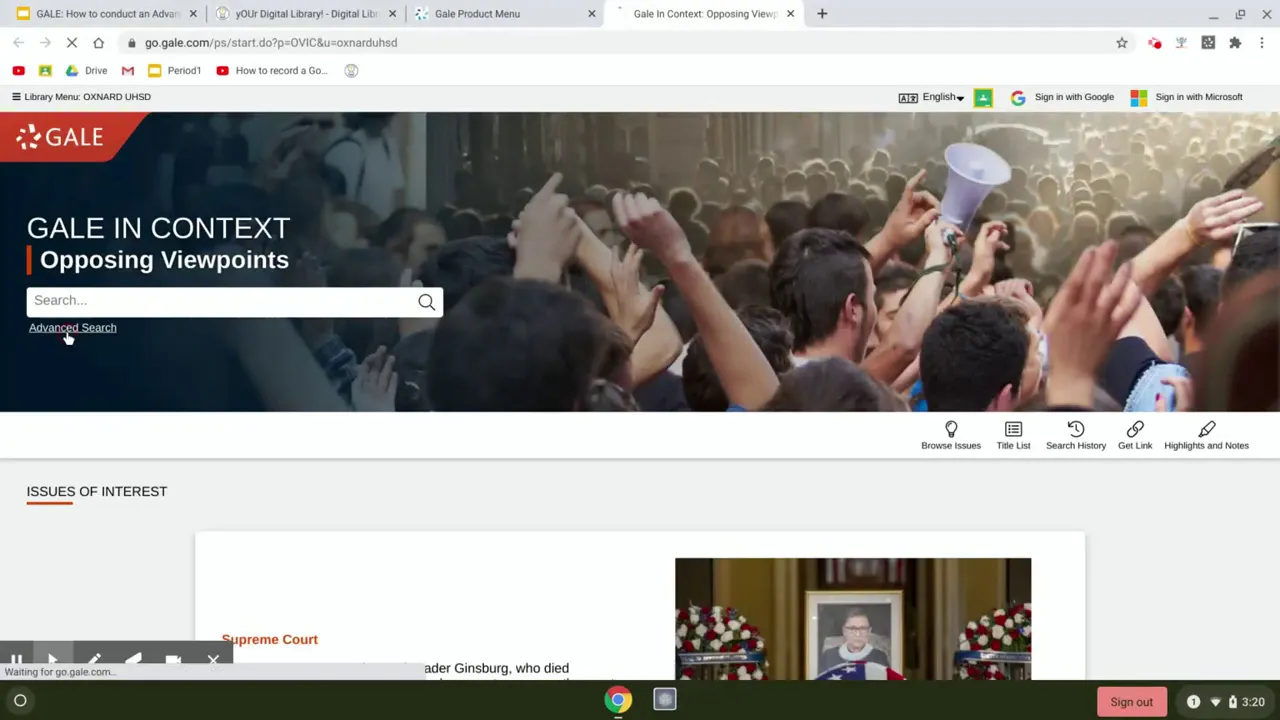The height and width of the screenshot is (720, 1280).
Task: Click the Sign out button
Action: tap(1131, 702)
